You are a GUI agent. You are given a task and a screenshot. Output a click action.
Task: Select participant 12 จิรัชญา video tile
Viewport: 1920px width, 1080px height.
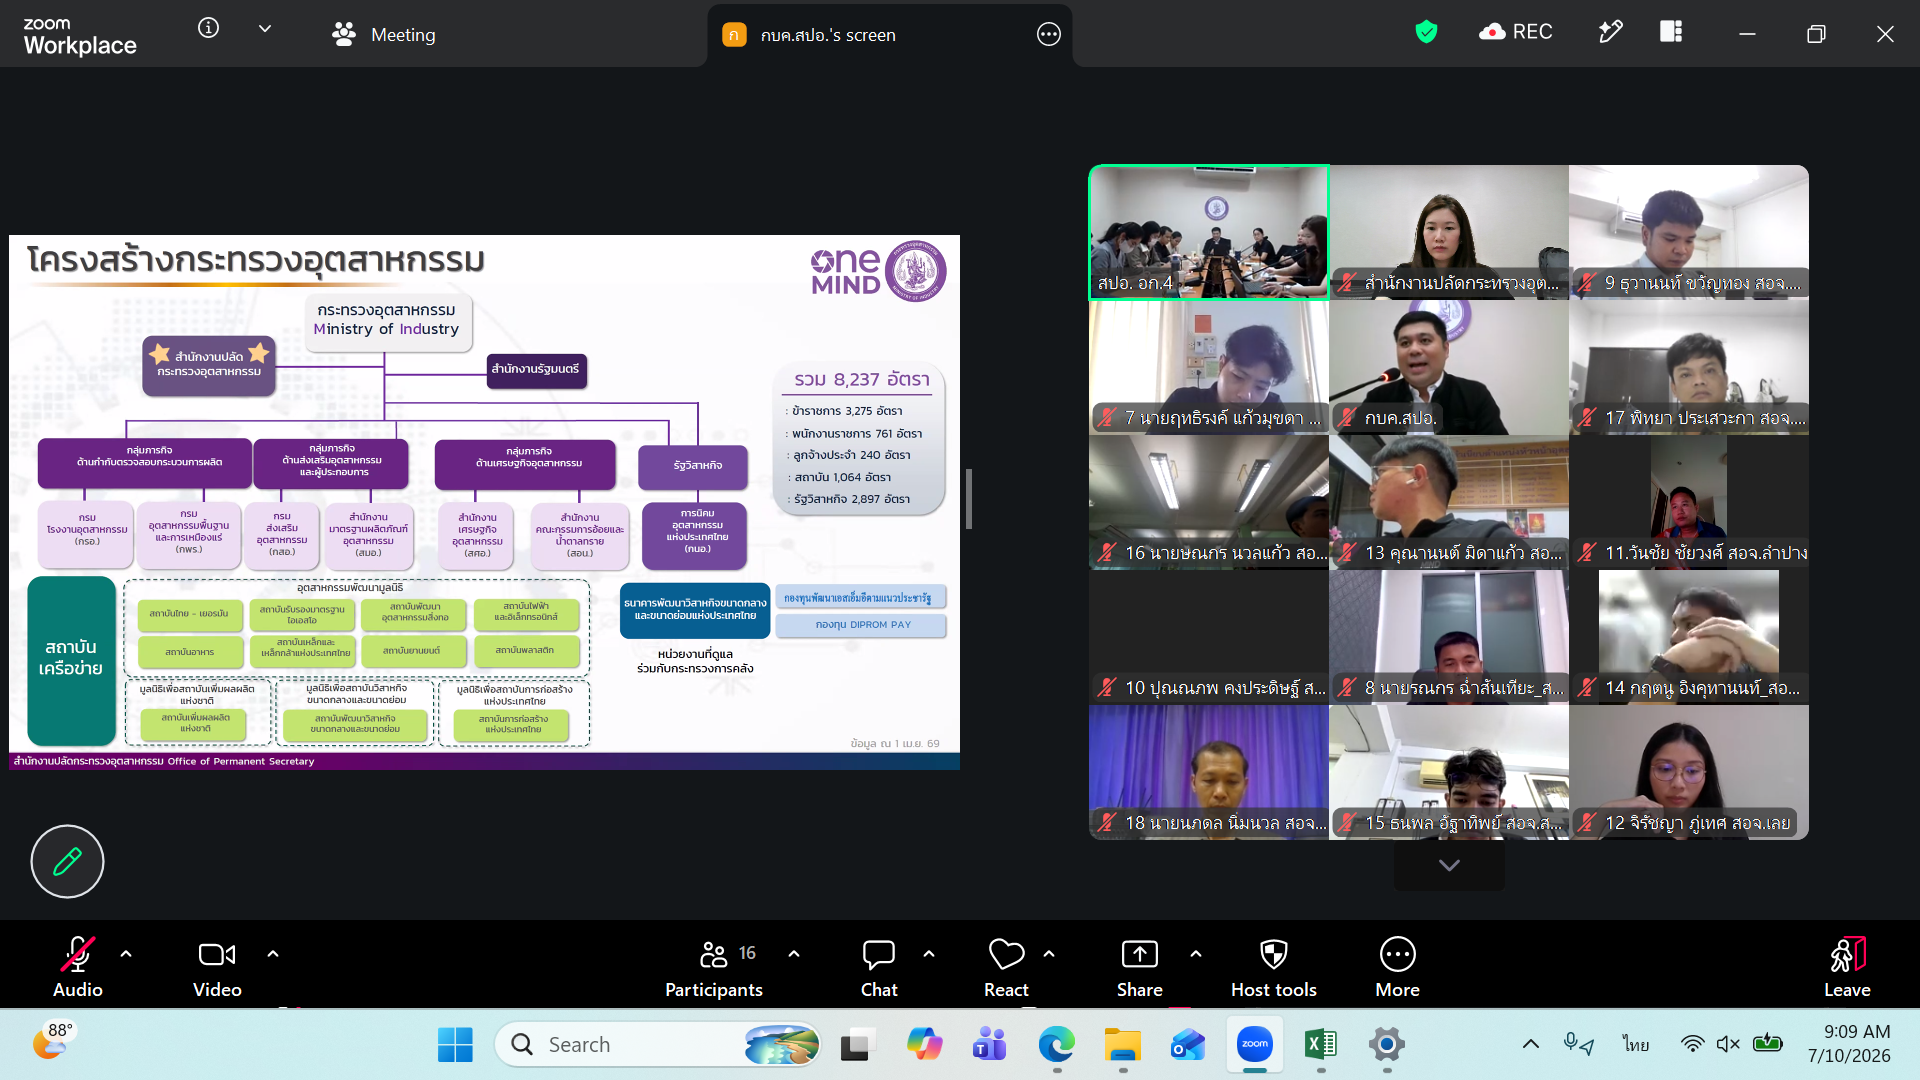[x=1689, y=772]
